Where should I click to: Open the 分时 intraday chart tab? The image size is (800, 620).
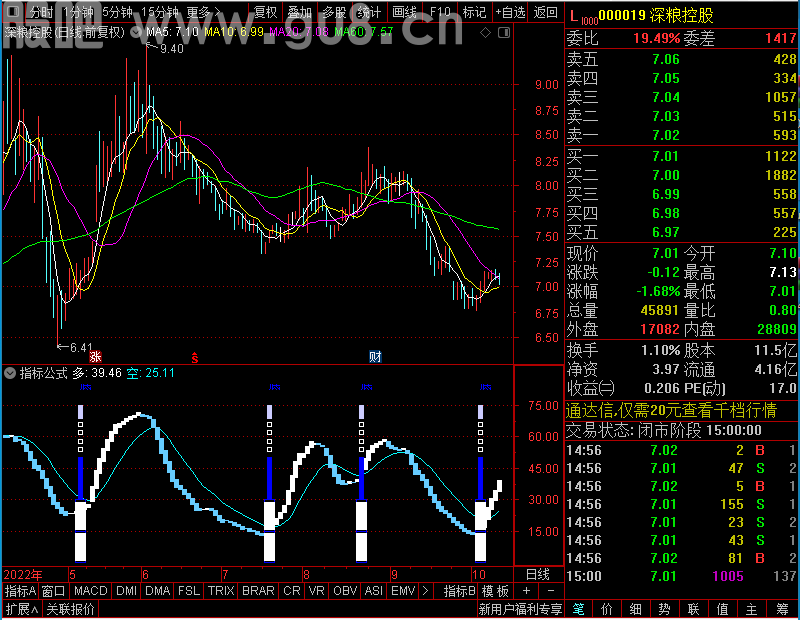(x=41, y=12)
